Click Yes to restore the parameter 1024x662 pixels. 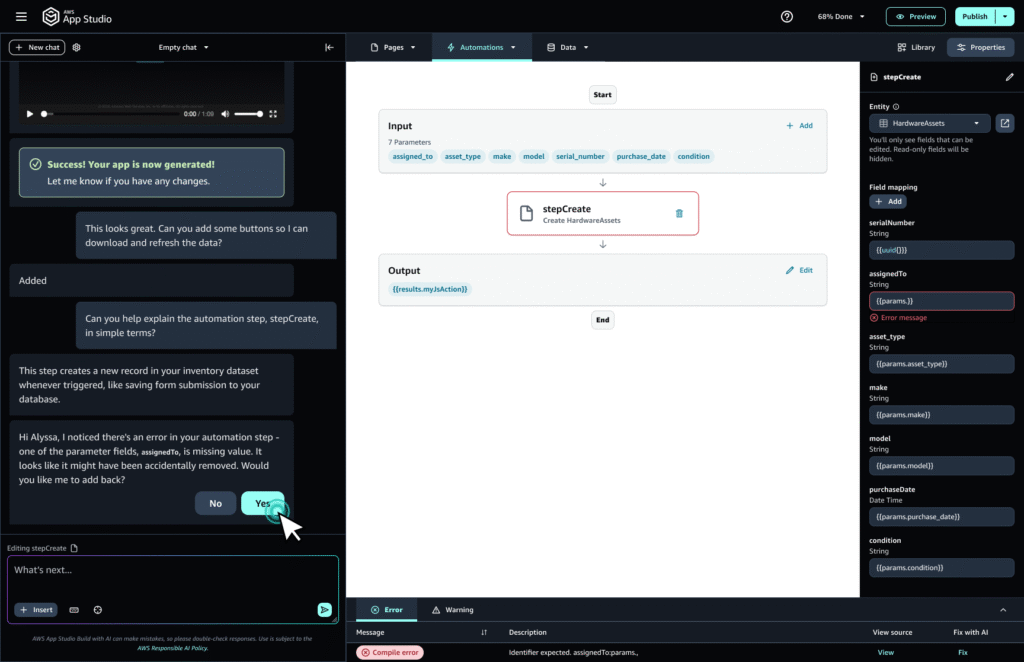tap(263, 503)
